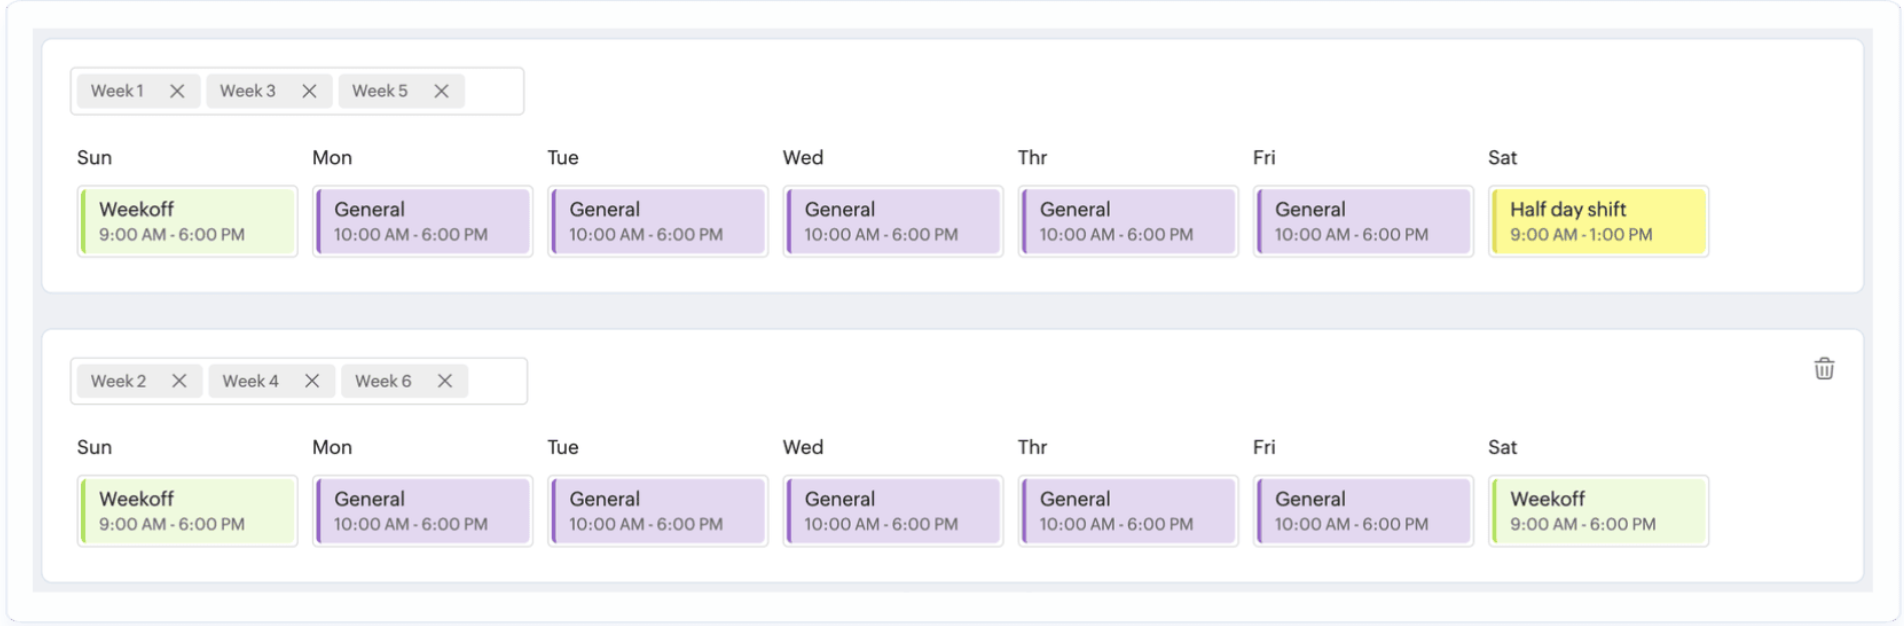This screenshot has height=626, width=1904.
Task: Open the Saturday Weekoff card in Week 2 group
Action: pos(1598,511)
